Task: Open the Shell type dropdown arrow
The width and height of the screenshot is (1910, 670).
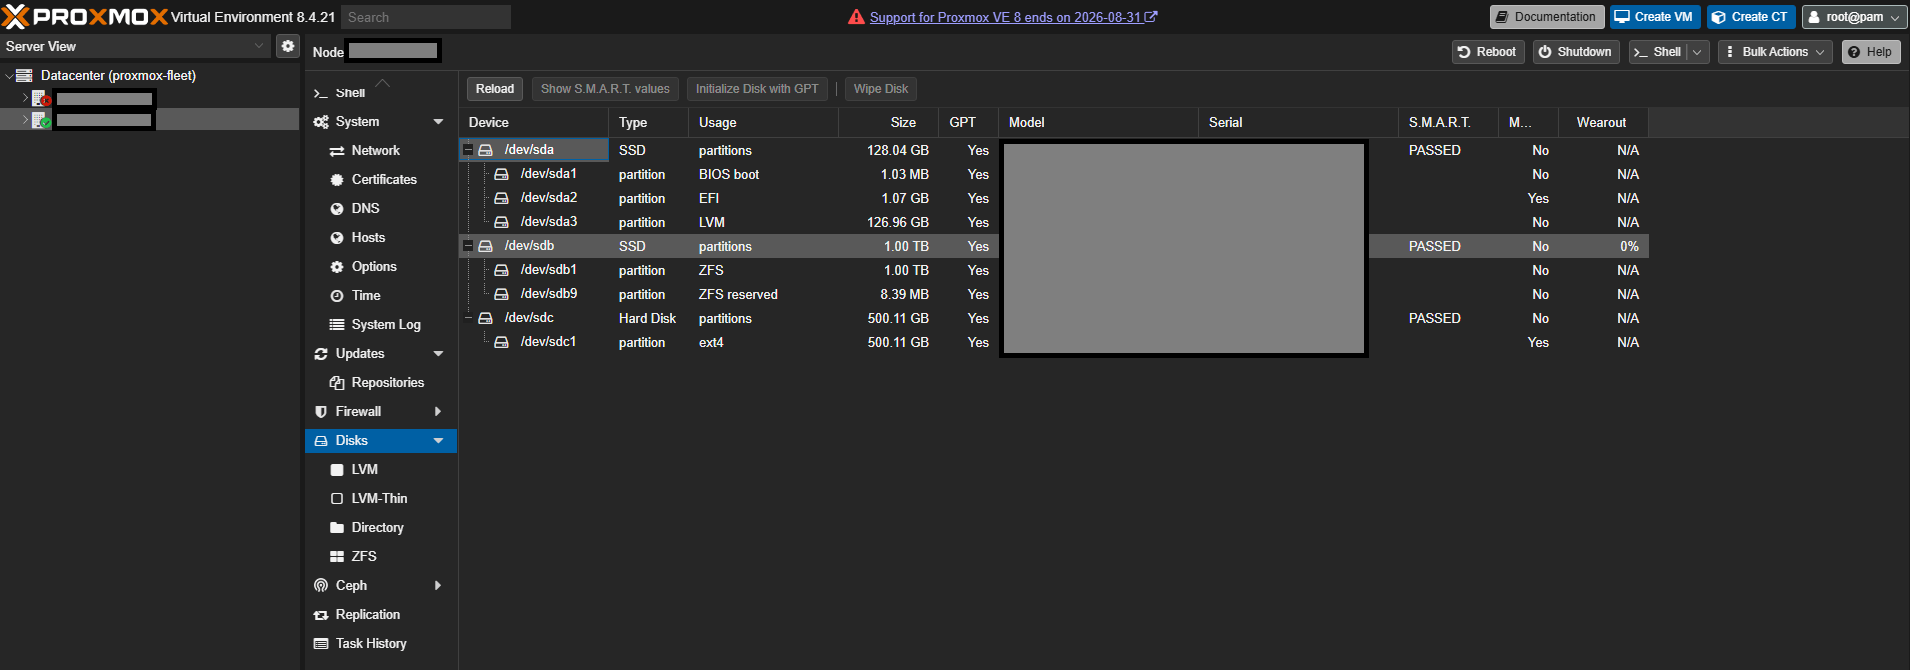Action: (1697, 52)
